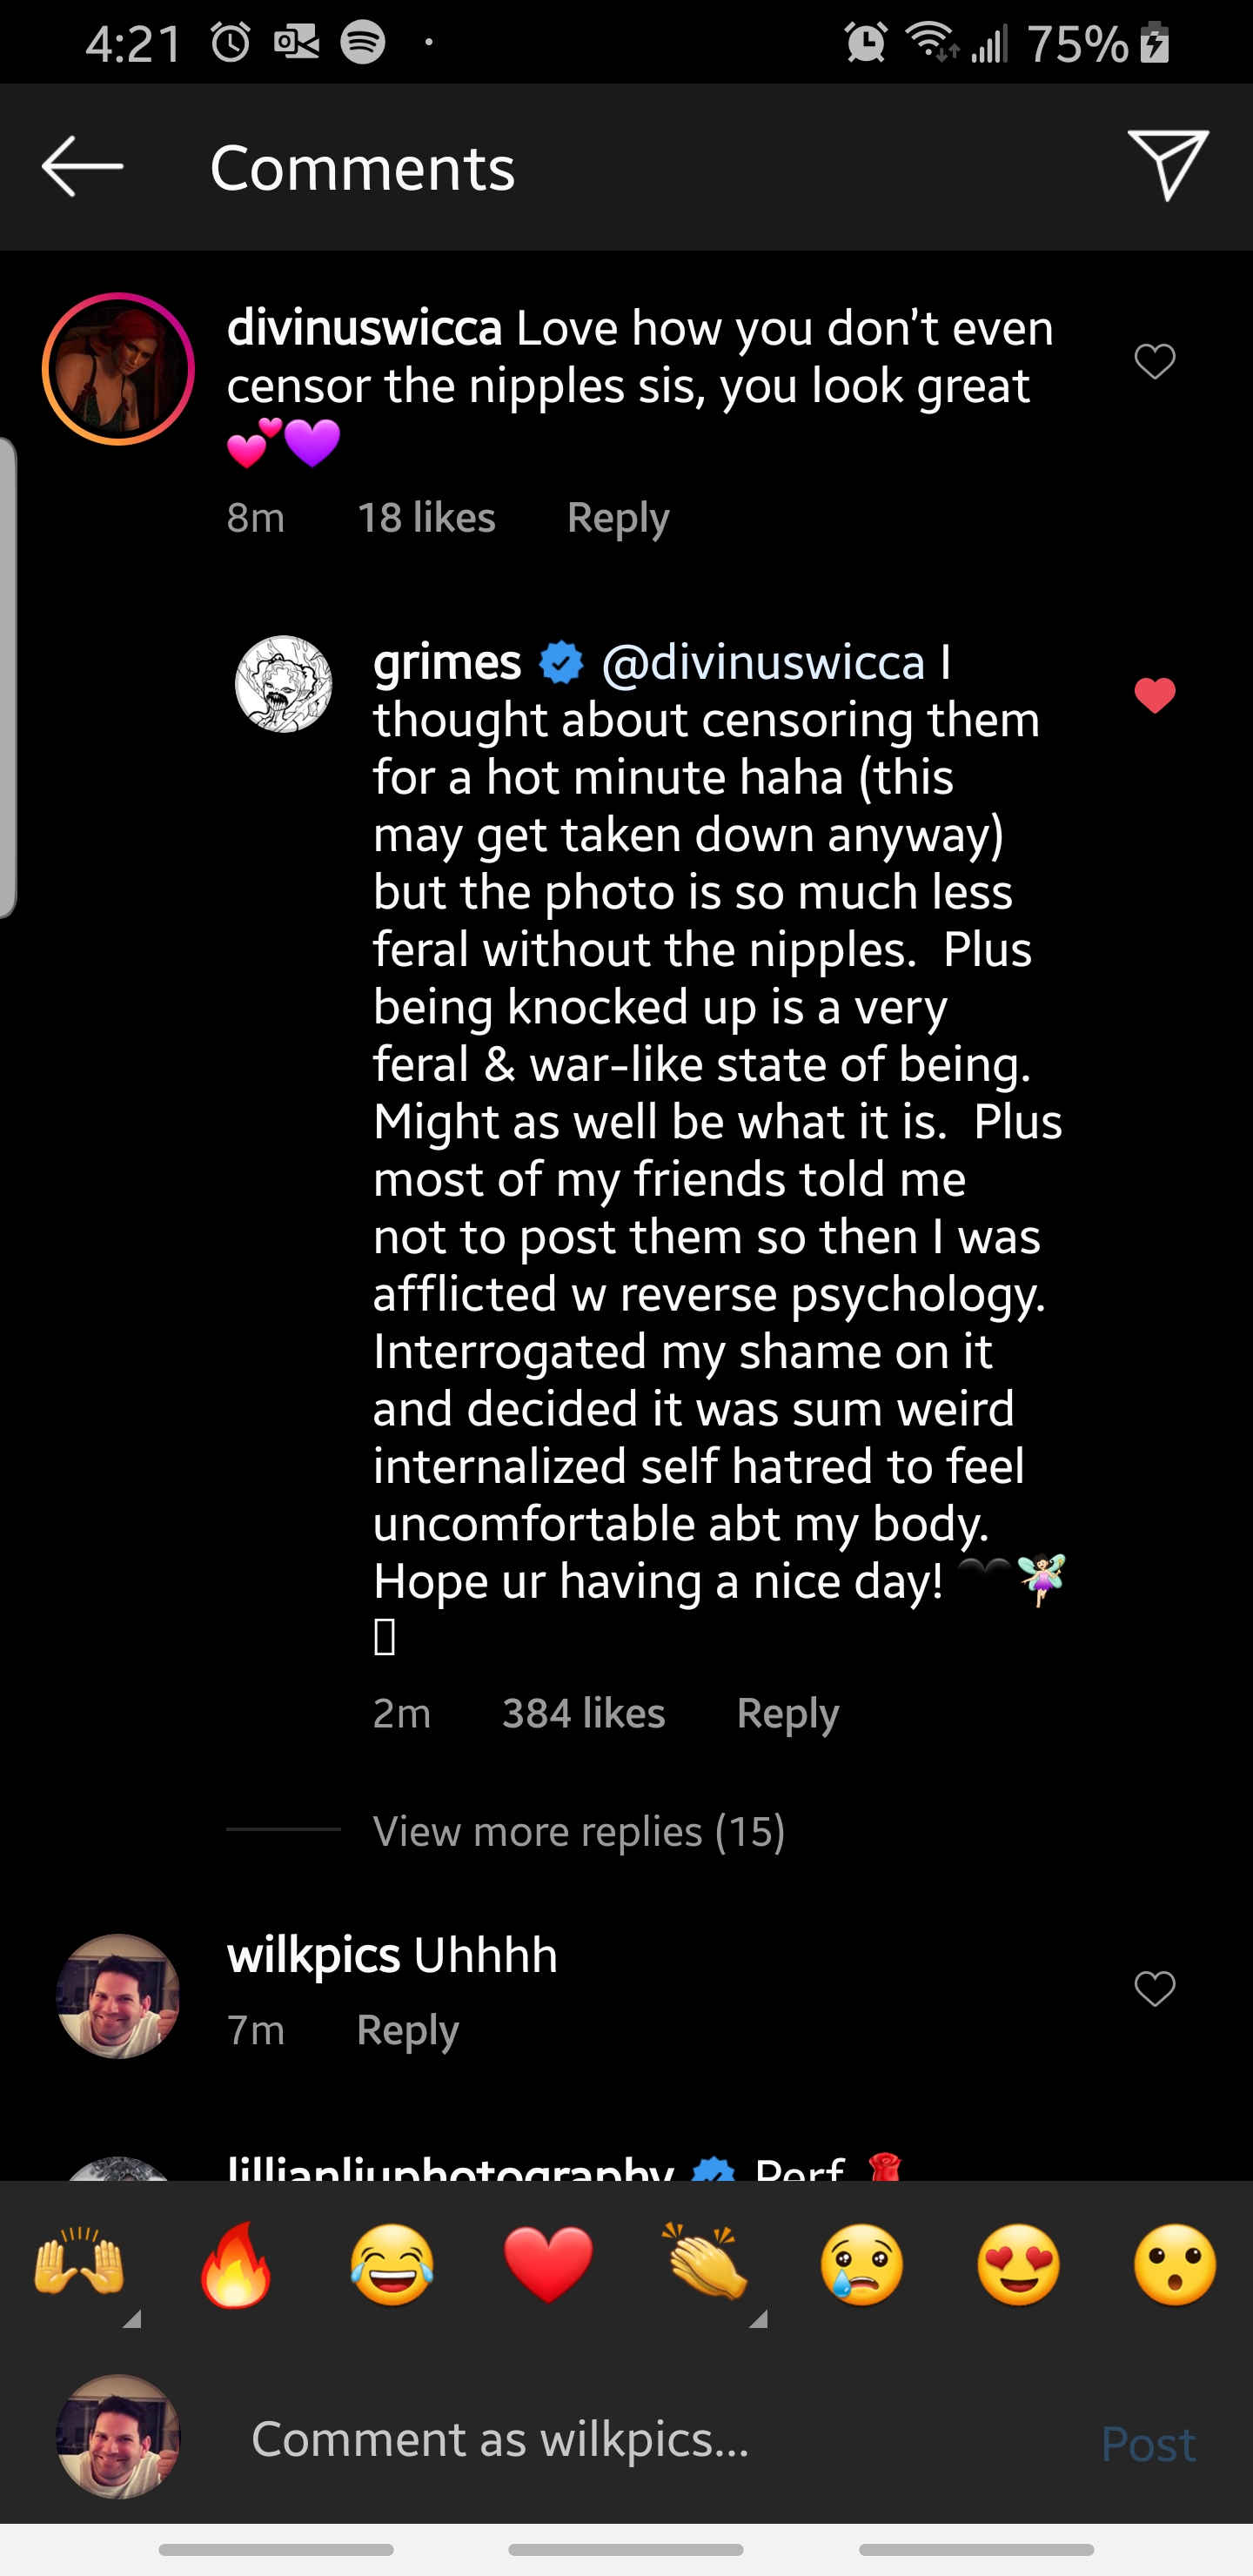Reply to divinuswicca's comment
The height and width of the screenshot is (2576, 1253).
tap(618, 518)
